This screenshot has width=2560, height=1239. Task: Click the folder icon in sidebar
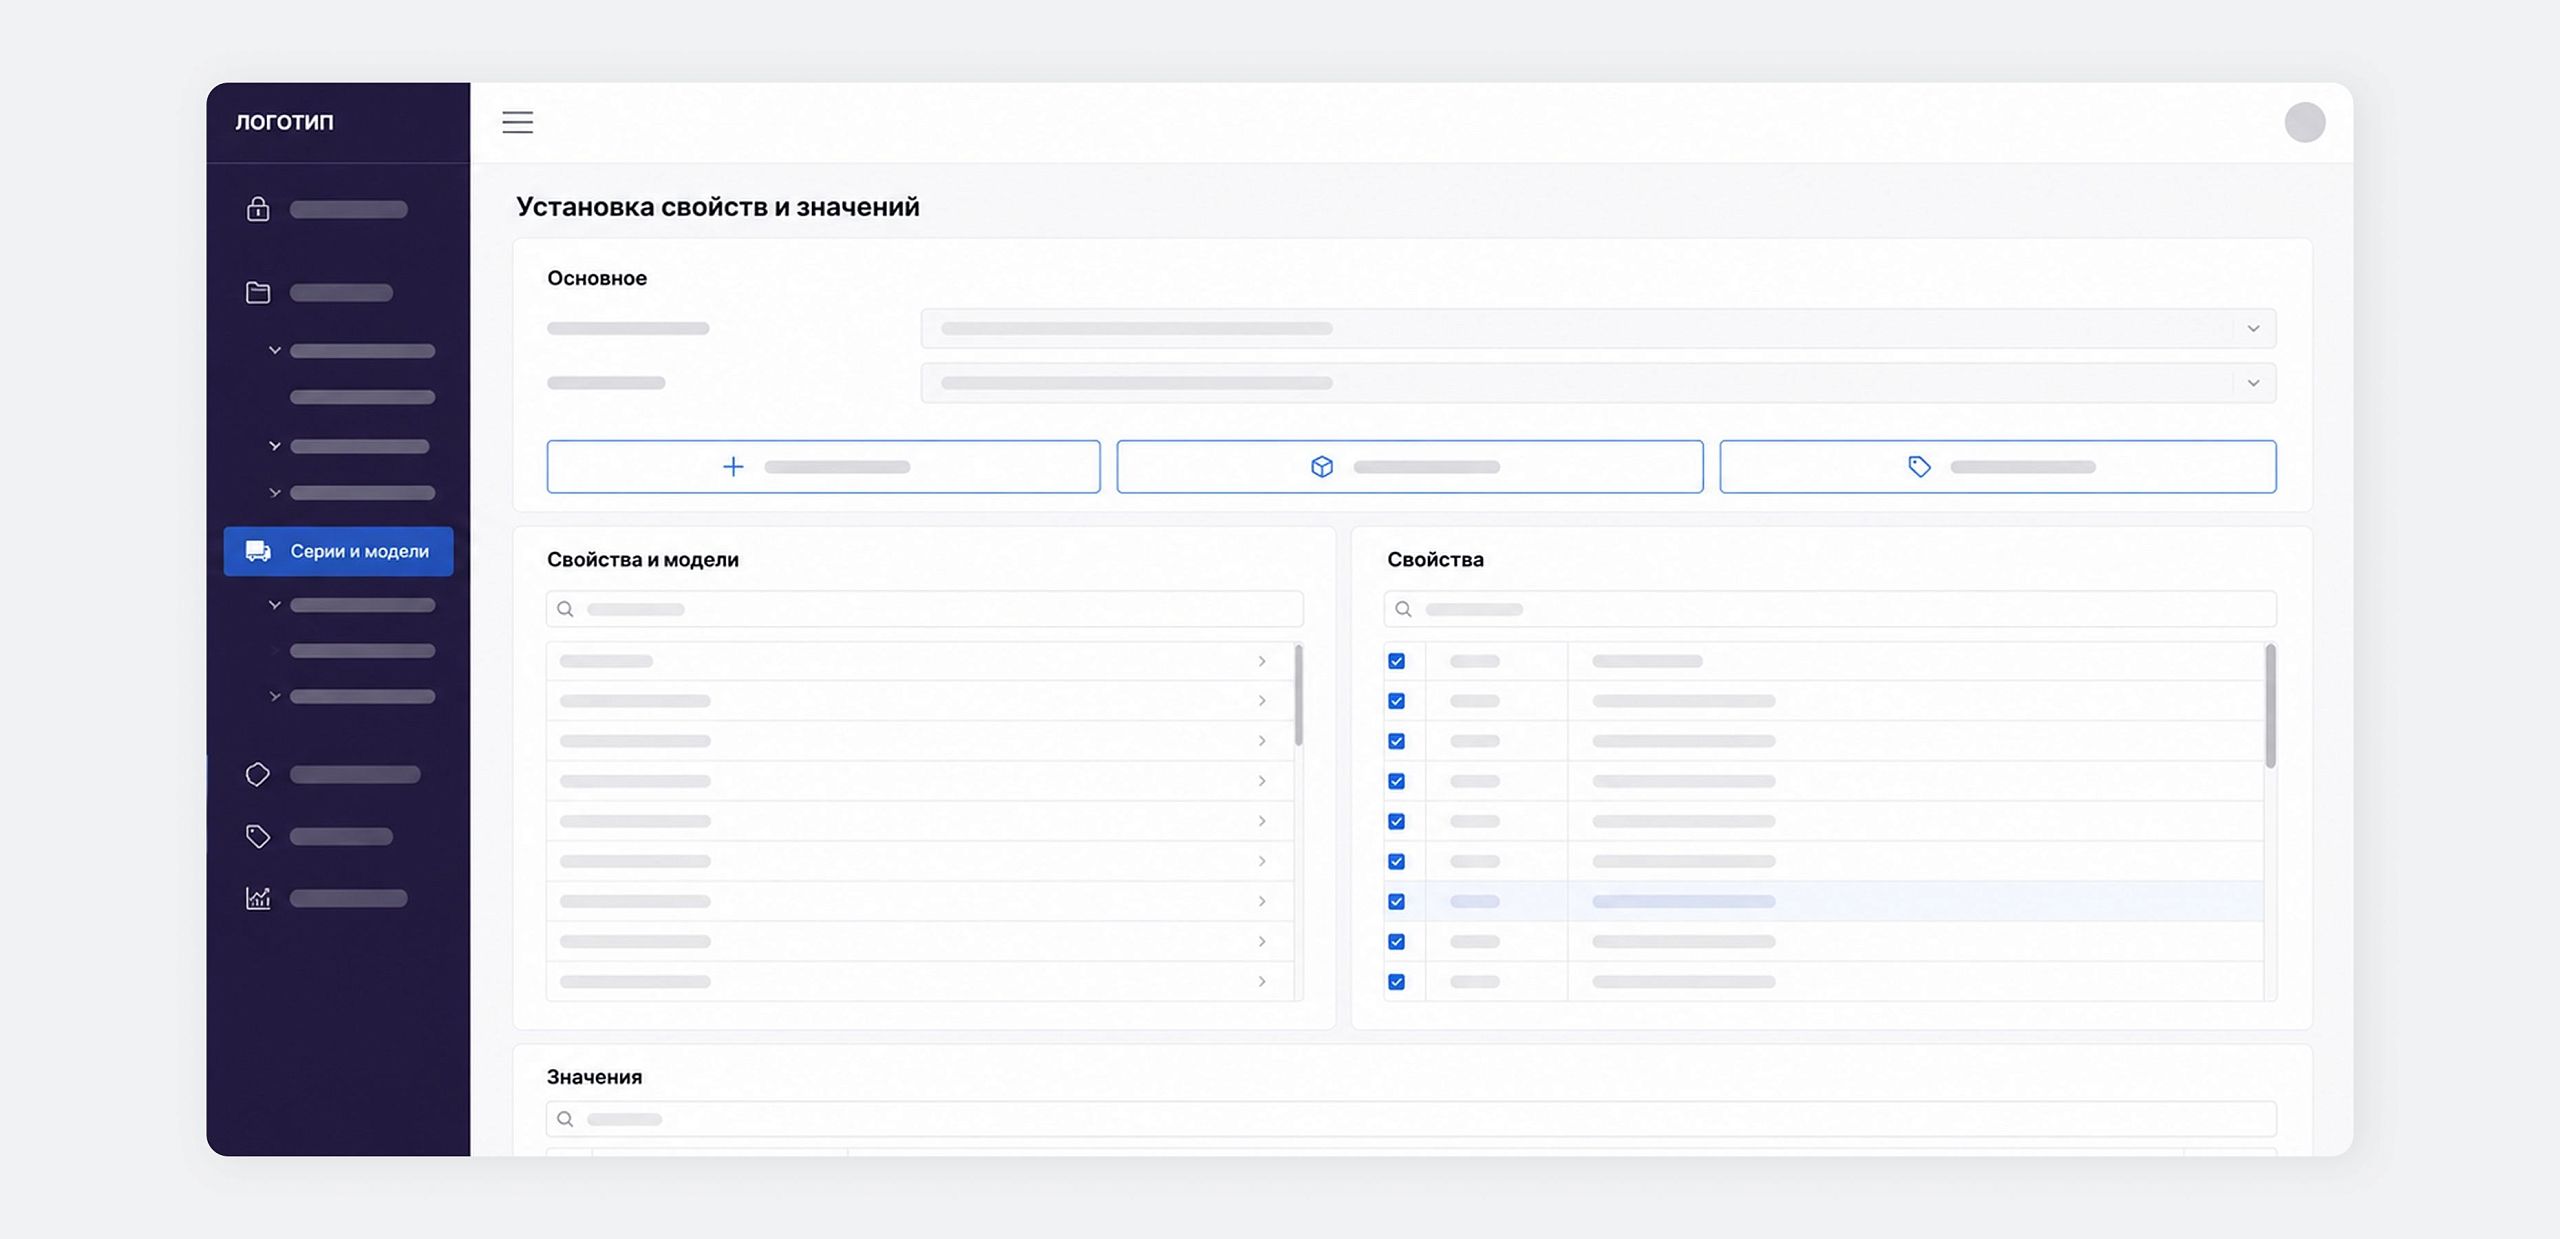tap(258, 292)
